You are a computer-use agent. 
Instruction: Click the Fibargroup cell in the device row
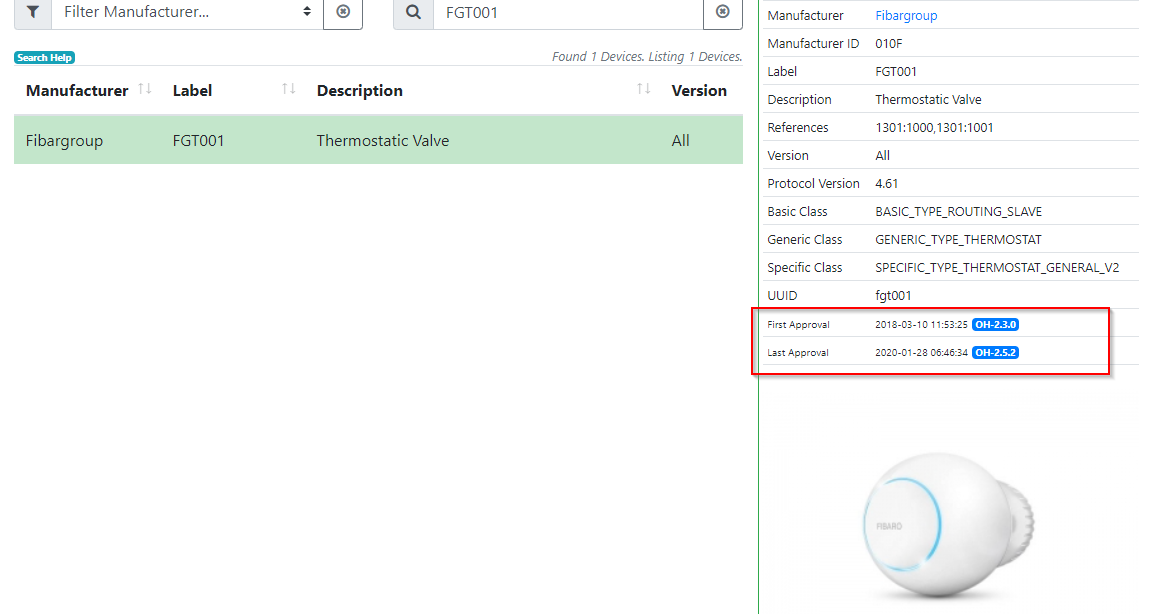click(x=64, y=141)
